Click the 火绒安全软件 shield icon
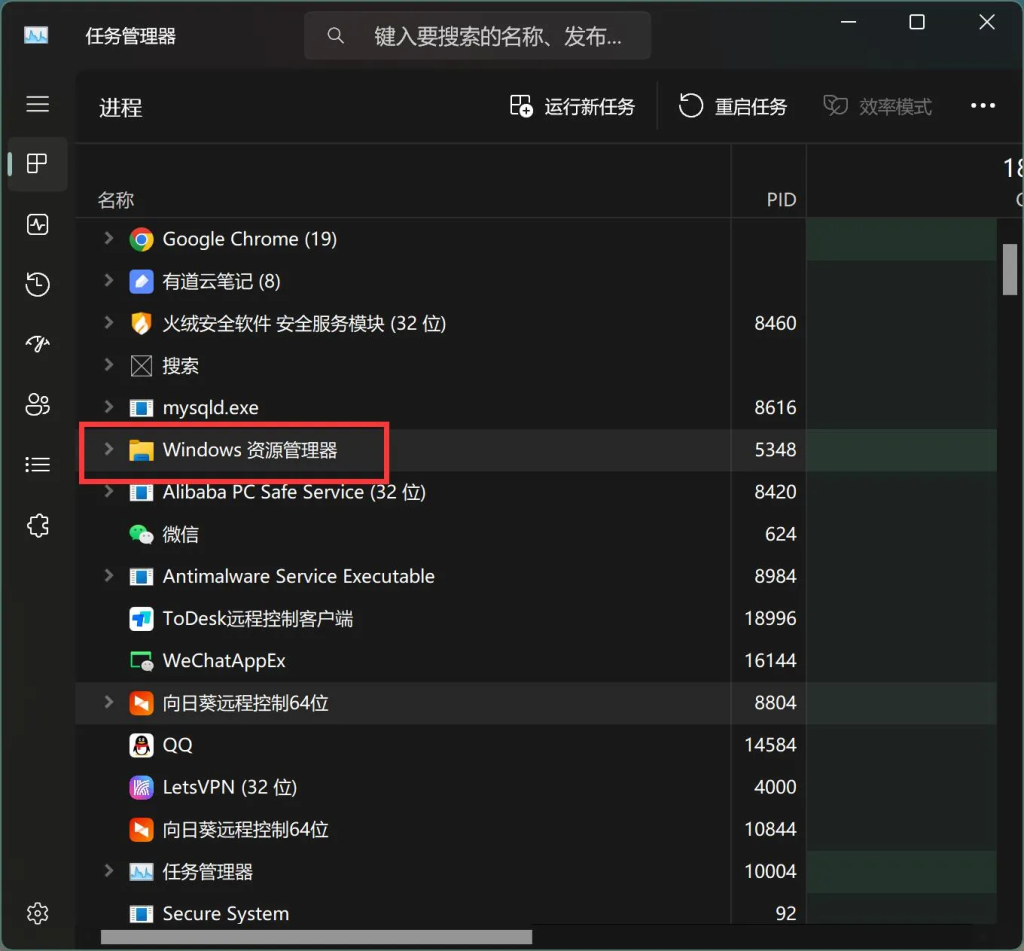Viewport: 1024px width, 951px height. (141, 323)
